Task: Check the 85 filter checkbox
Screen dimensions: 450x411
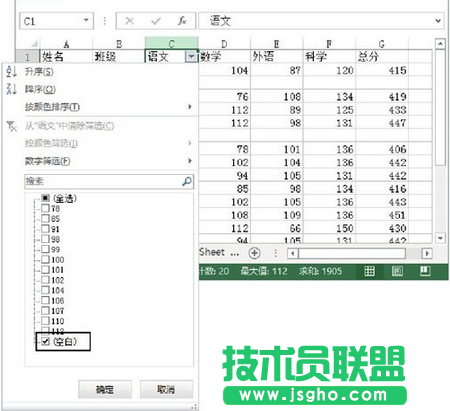Action: click(45, 219)
